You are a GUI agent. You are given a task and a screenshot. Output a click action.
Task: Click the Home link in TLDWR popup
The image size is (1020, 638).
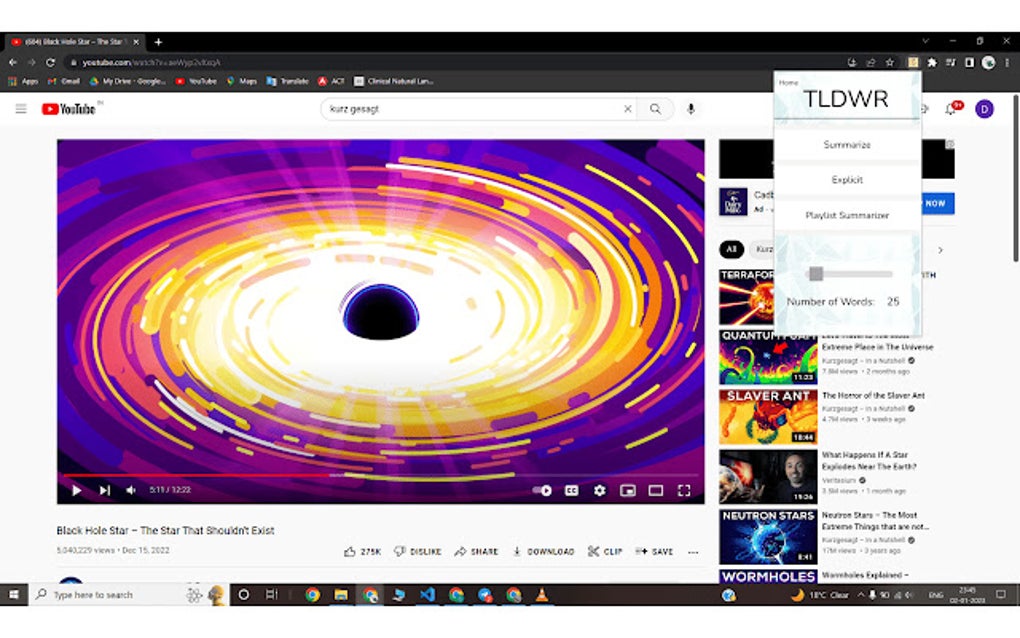coord(788,83)
